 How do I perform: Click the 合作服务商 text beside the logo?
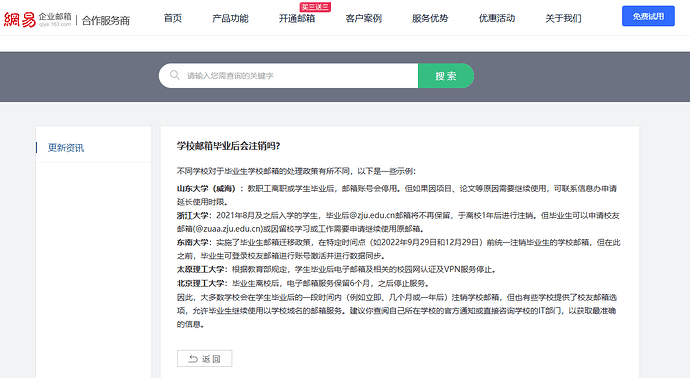pyautogui.click(x=106, y=21)
